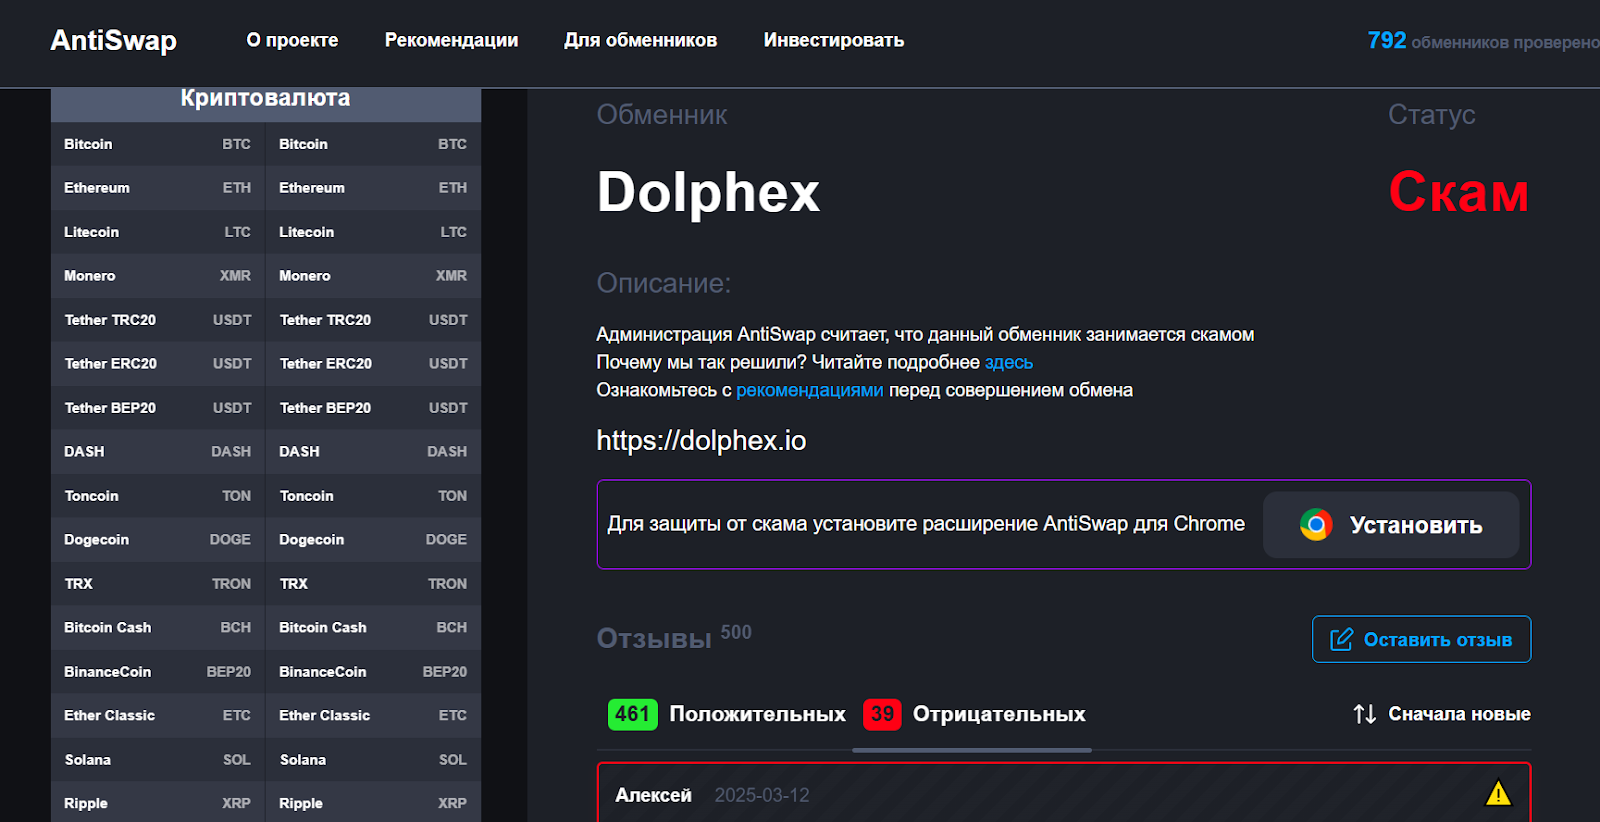Select Ripple XRP in the right column

click(373, 802)
